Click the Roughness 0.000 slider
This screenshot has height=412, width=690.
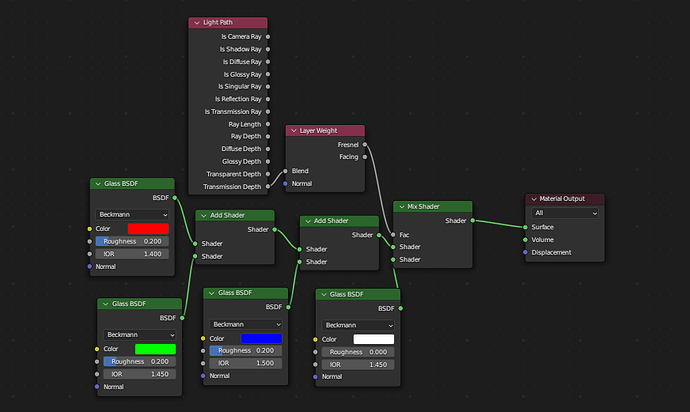(x=358, y=352)
